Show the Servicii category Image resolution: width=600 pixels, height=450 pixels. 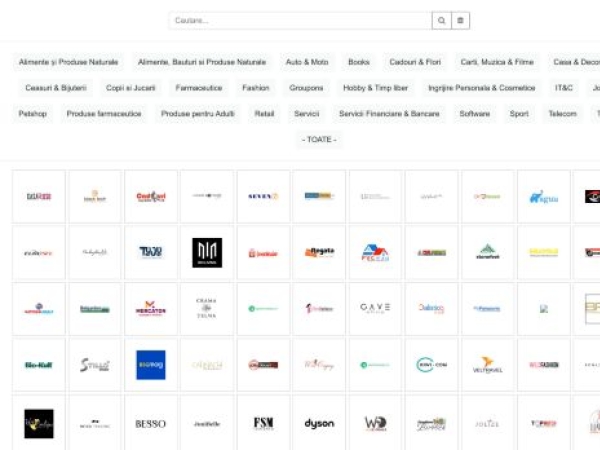tap(307, 114)
